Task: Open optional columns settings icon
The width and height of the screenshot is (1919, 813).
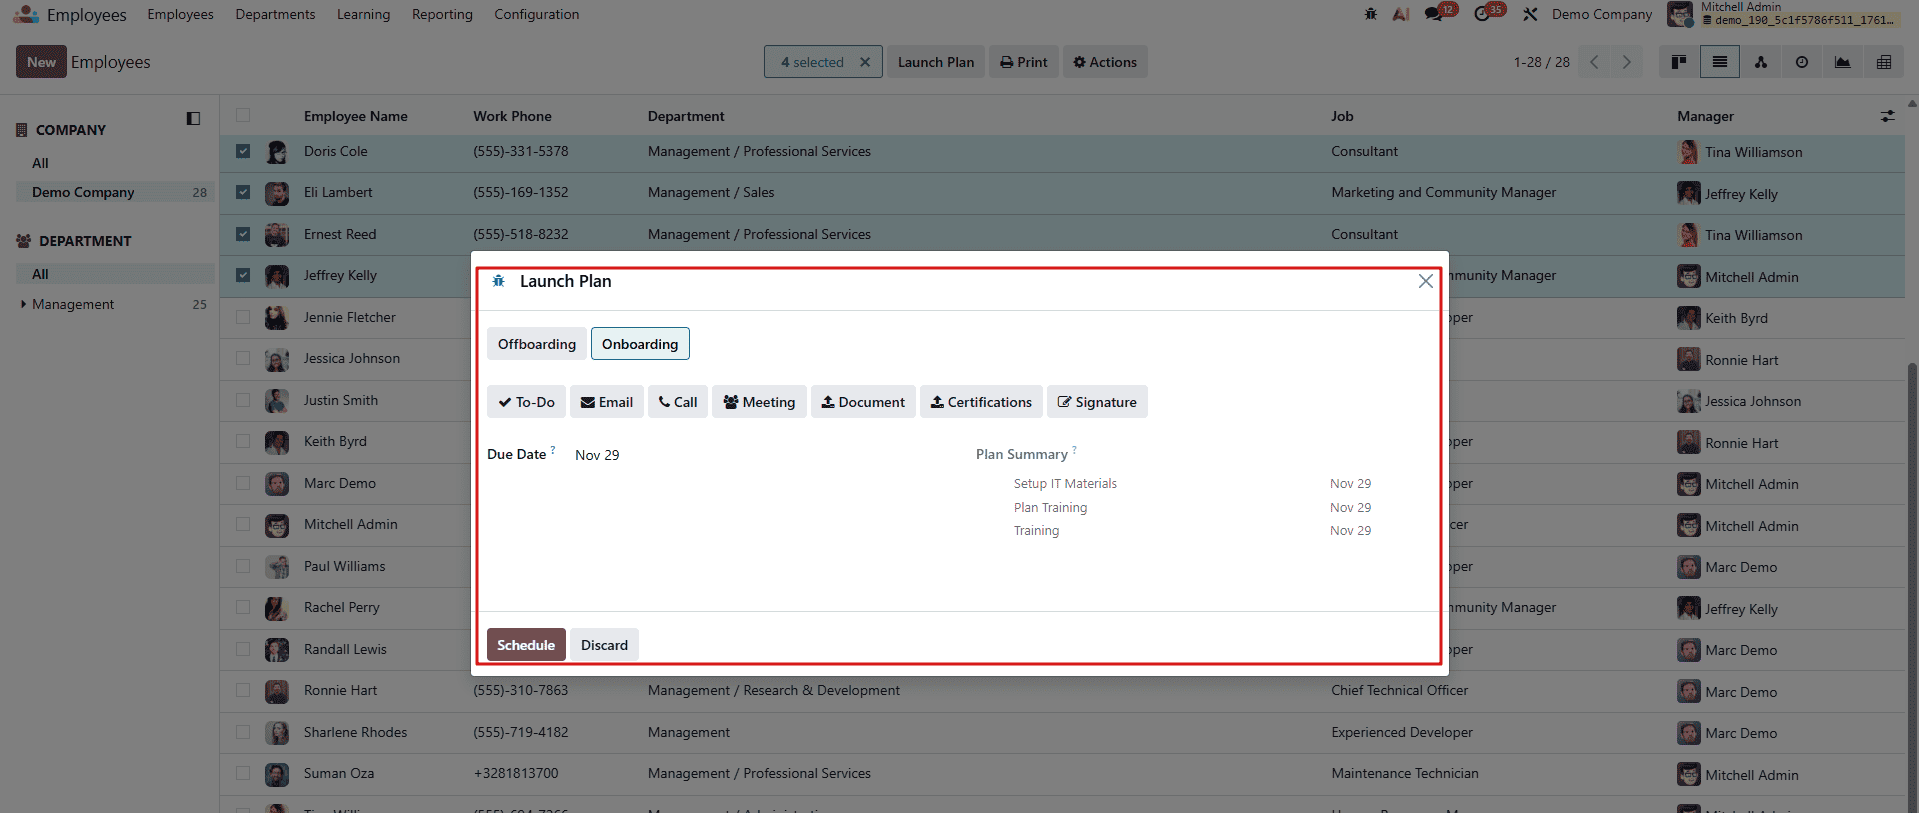Action: [x=1888, y=116]
